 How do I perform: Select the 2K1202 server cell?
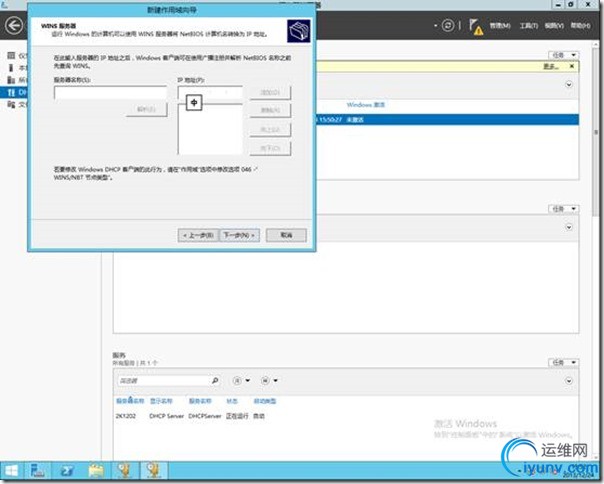coord(126,416)
